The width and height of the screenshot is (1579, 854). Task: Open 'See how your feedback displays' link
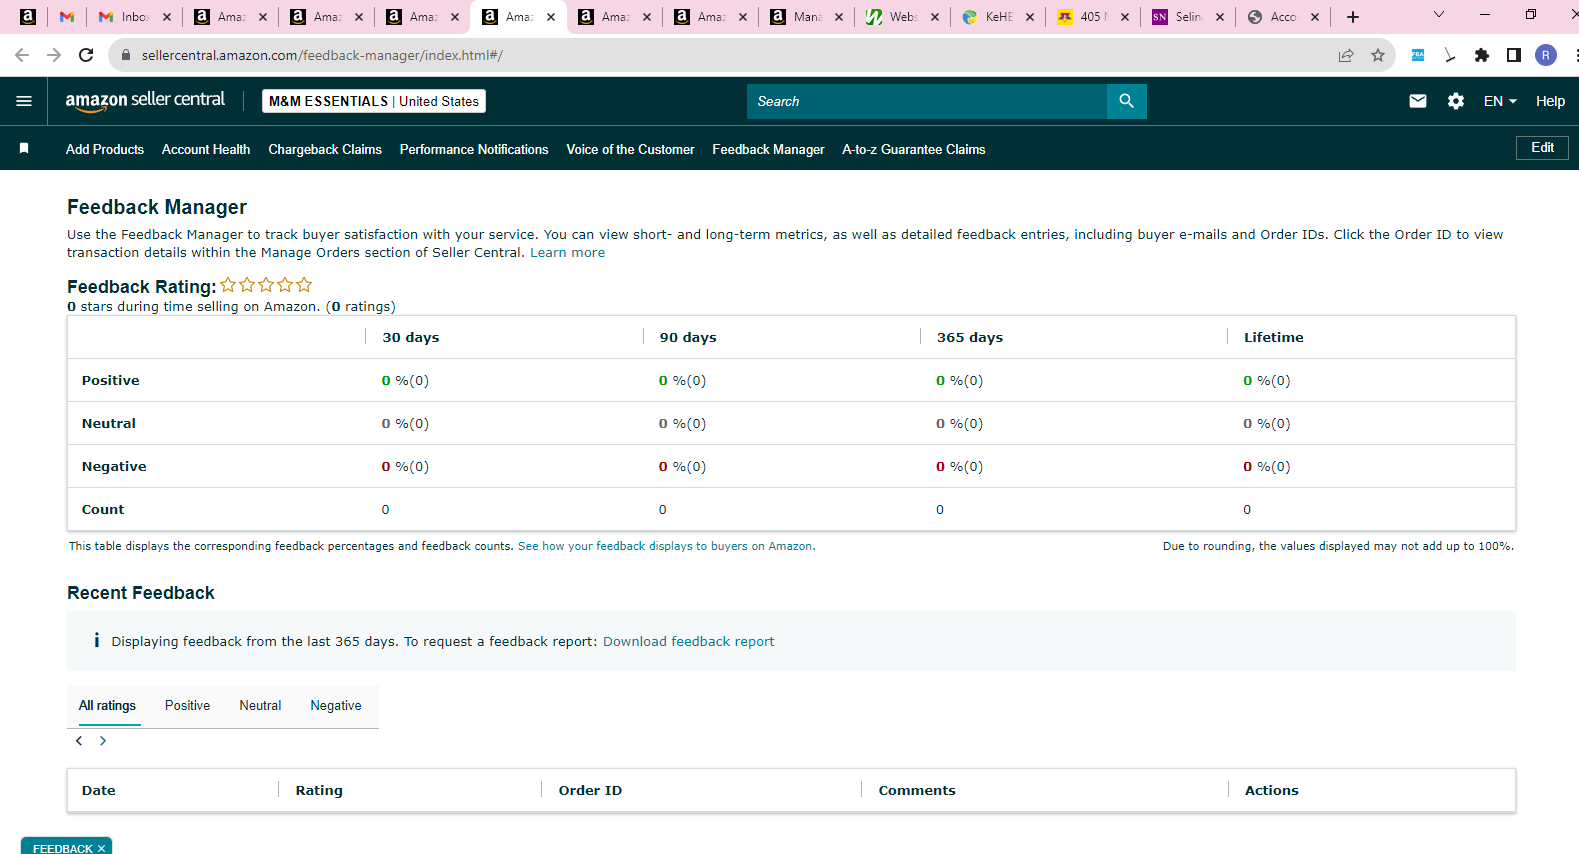tap(666, 546)
